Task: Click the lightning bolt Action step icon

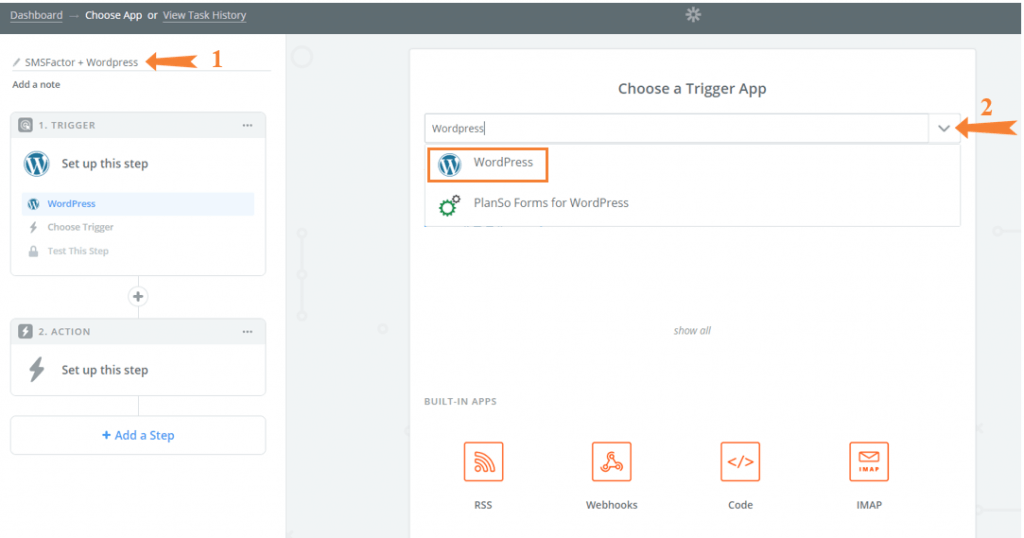Action: tap(37, 370)
